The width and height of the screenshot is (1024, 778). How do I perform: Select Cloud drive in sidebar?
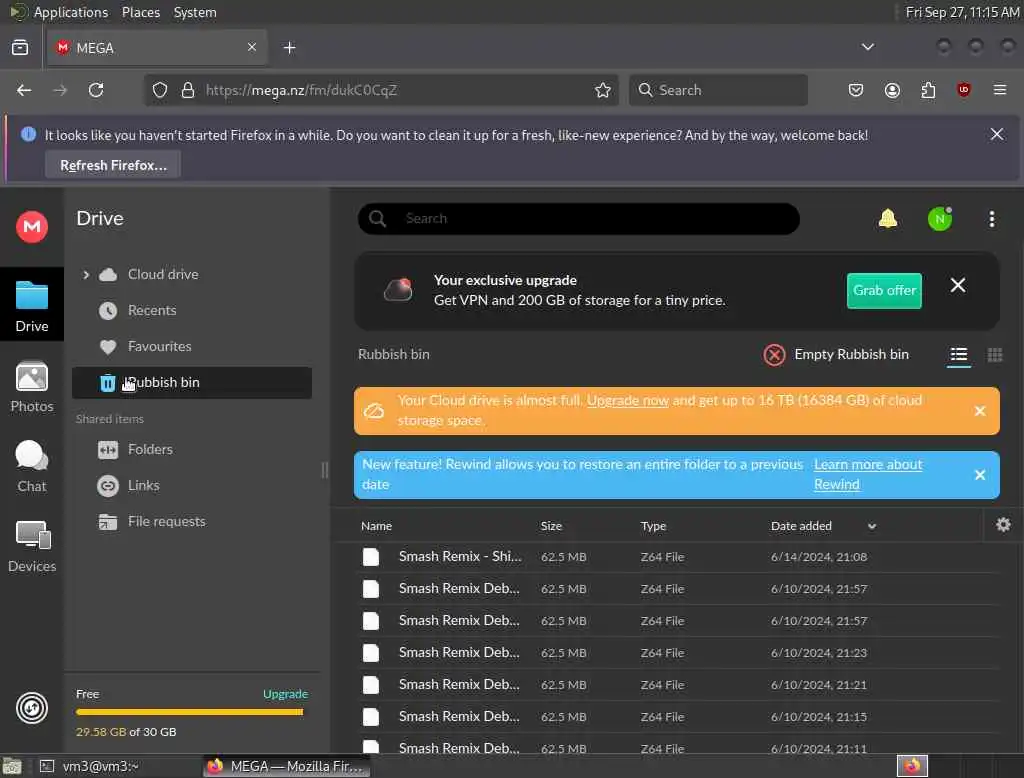click(163, 274)
